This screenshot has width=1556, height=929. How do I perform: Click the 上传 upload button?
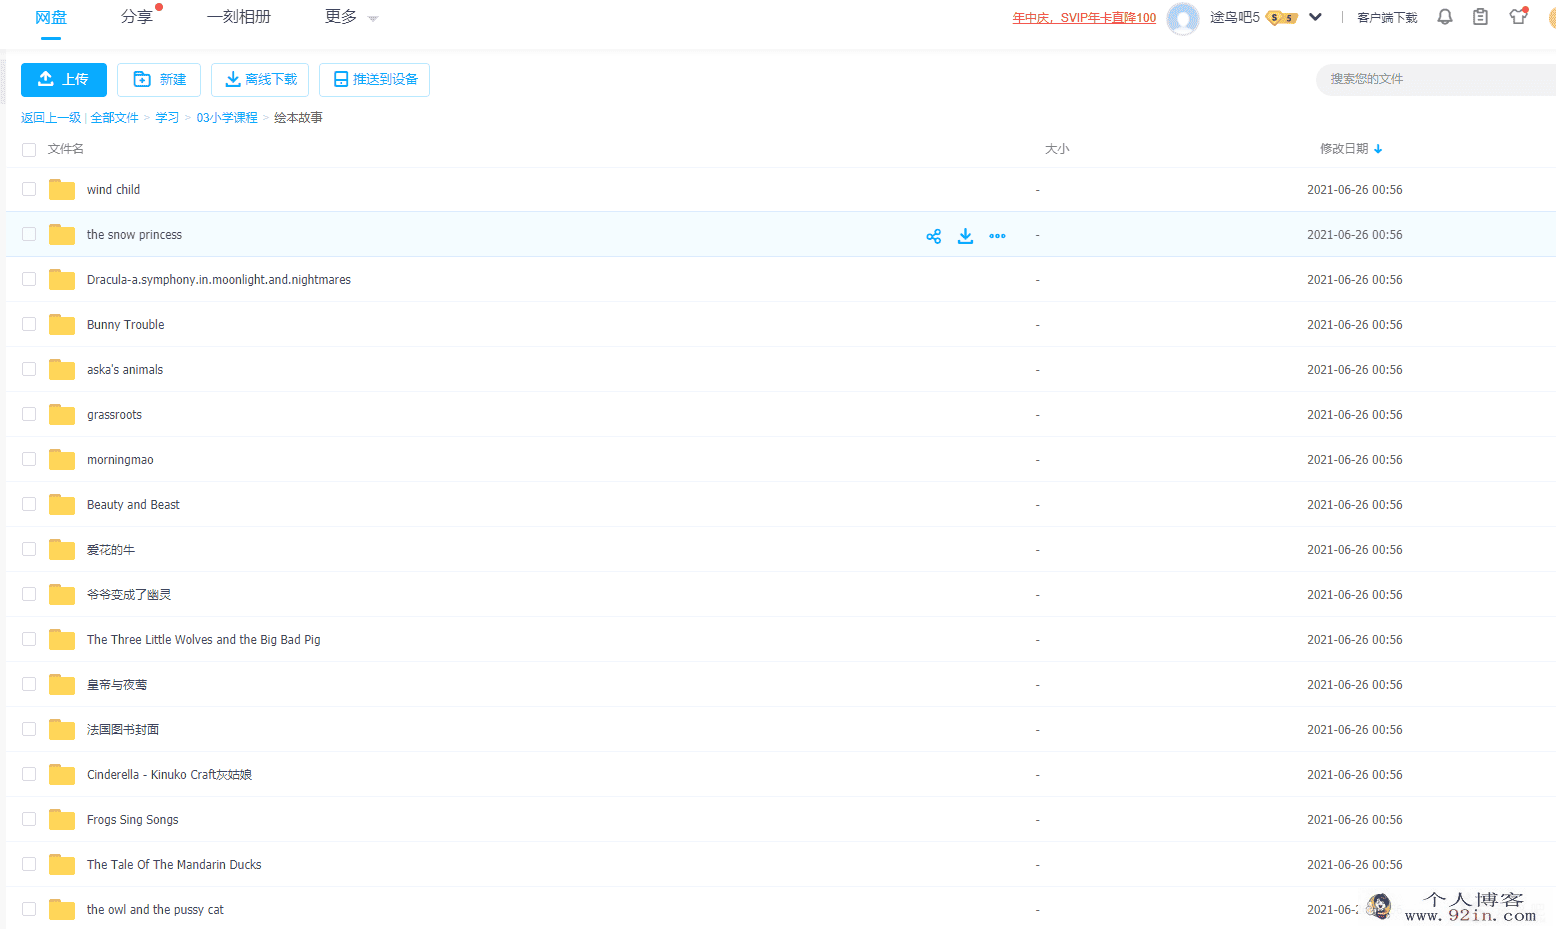point(64,80)
